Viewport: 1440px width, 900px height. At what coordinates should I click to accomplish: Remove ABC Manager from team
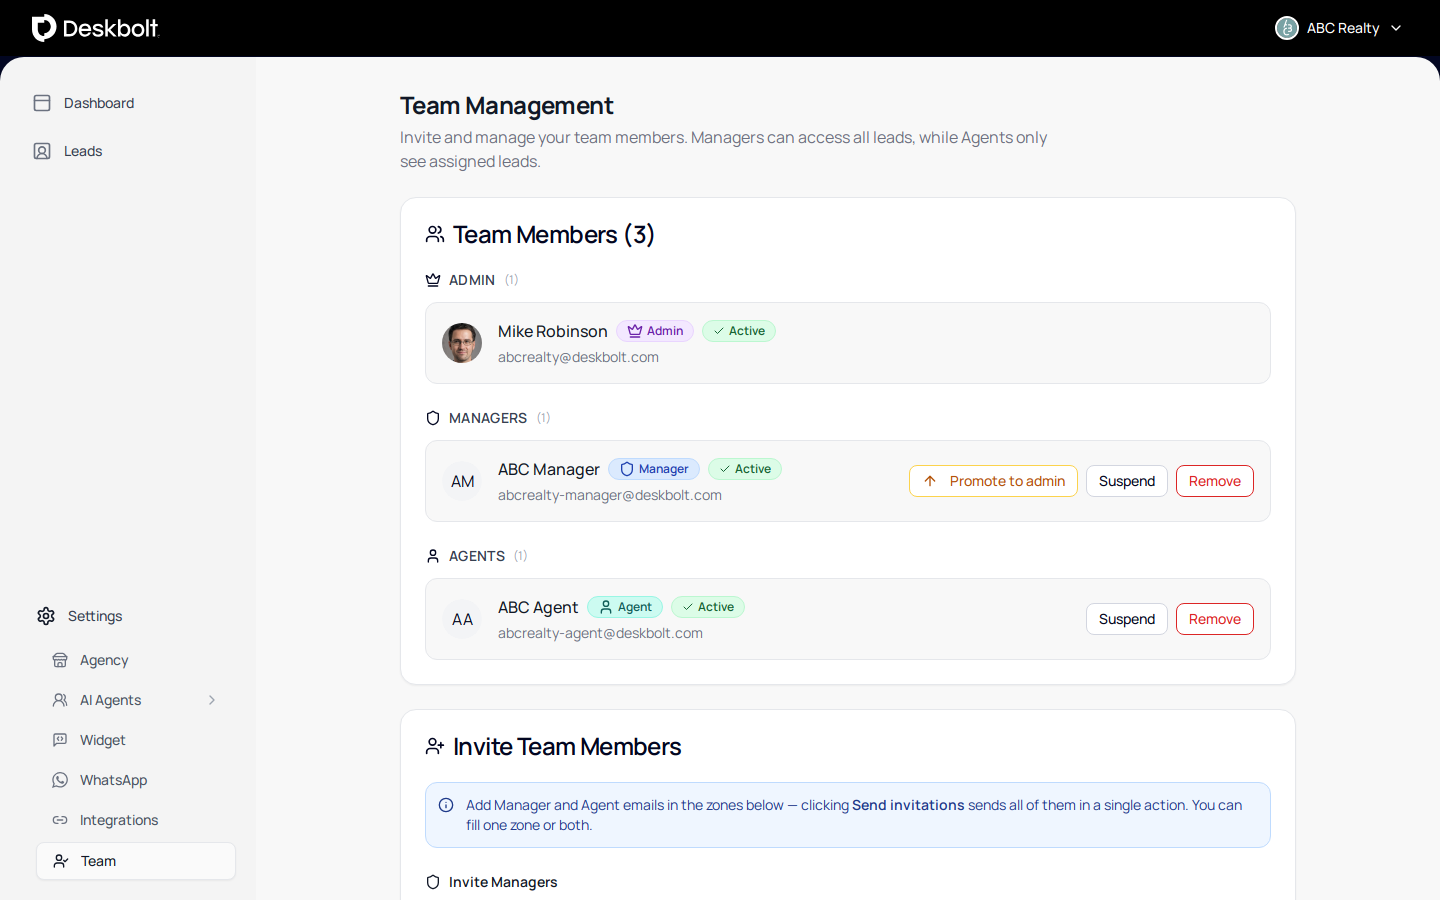1215,481
